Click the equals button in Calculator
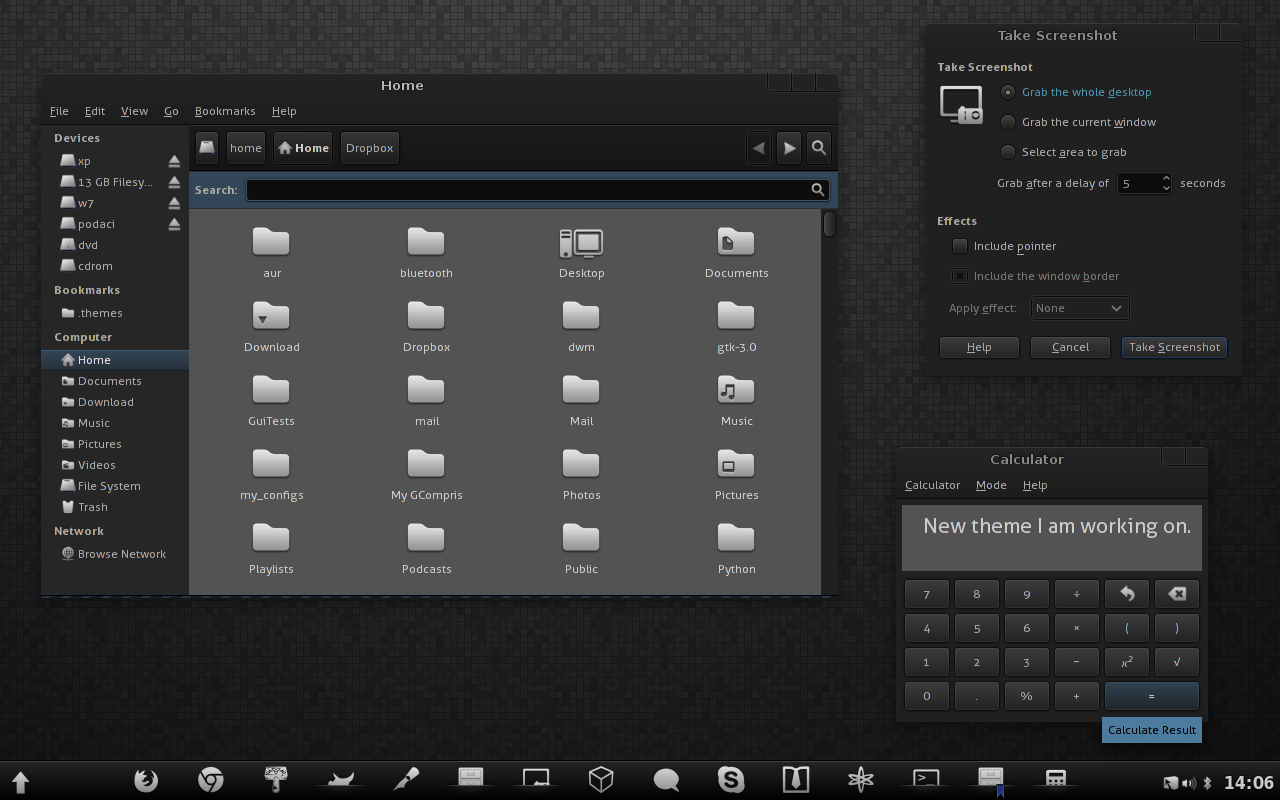The image size is (1280, 800). (1152, 696)
